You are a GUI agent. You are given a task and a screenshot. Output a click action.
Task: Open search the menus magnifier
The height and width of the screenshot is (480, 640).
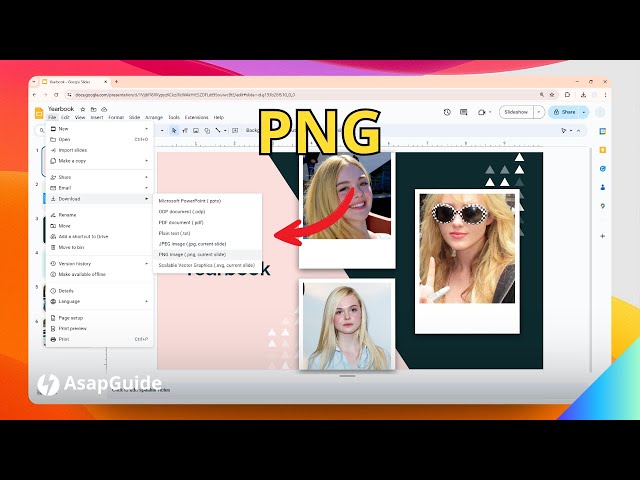click(42, 131)
